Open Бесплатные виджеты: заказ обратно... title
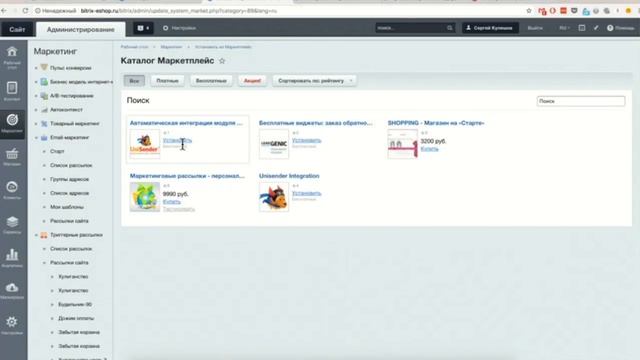 tap(316, 123)
